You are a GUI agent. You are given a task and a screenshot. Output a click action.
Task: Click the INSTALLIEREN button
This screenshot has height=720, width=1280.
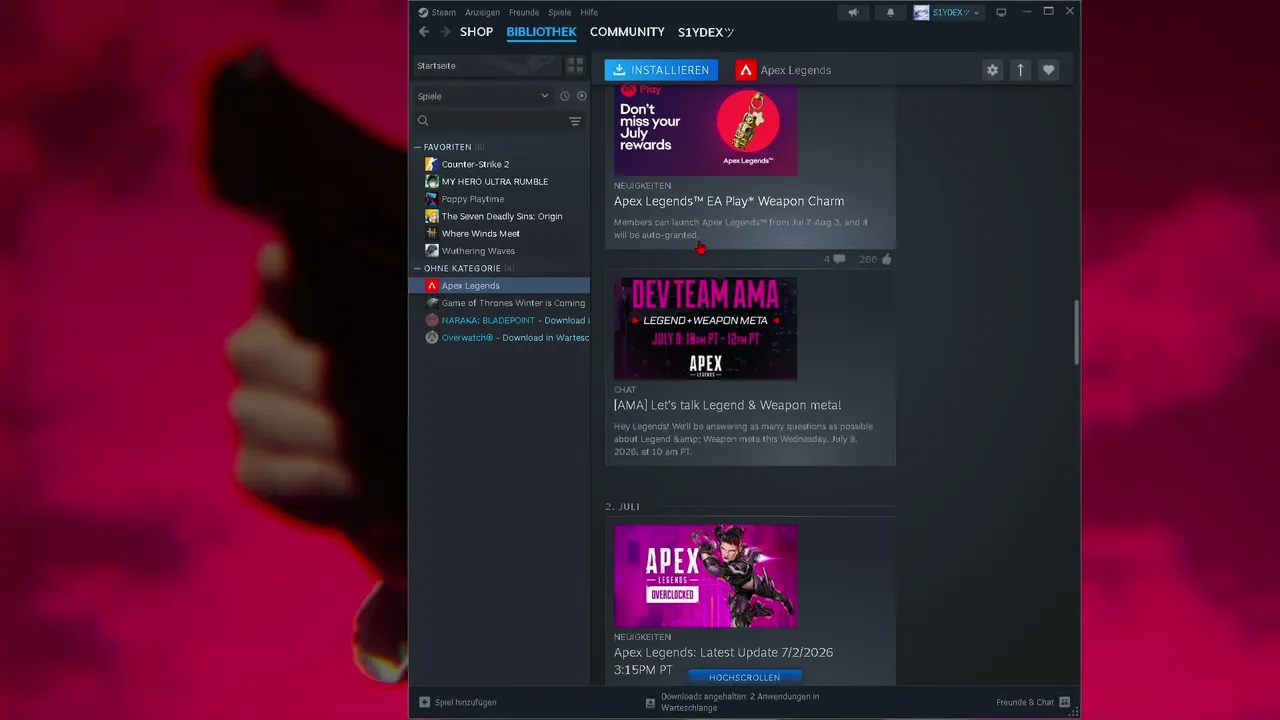coord(661,70)
